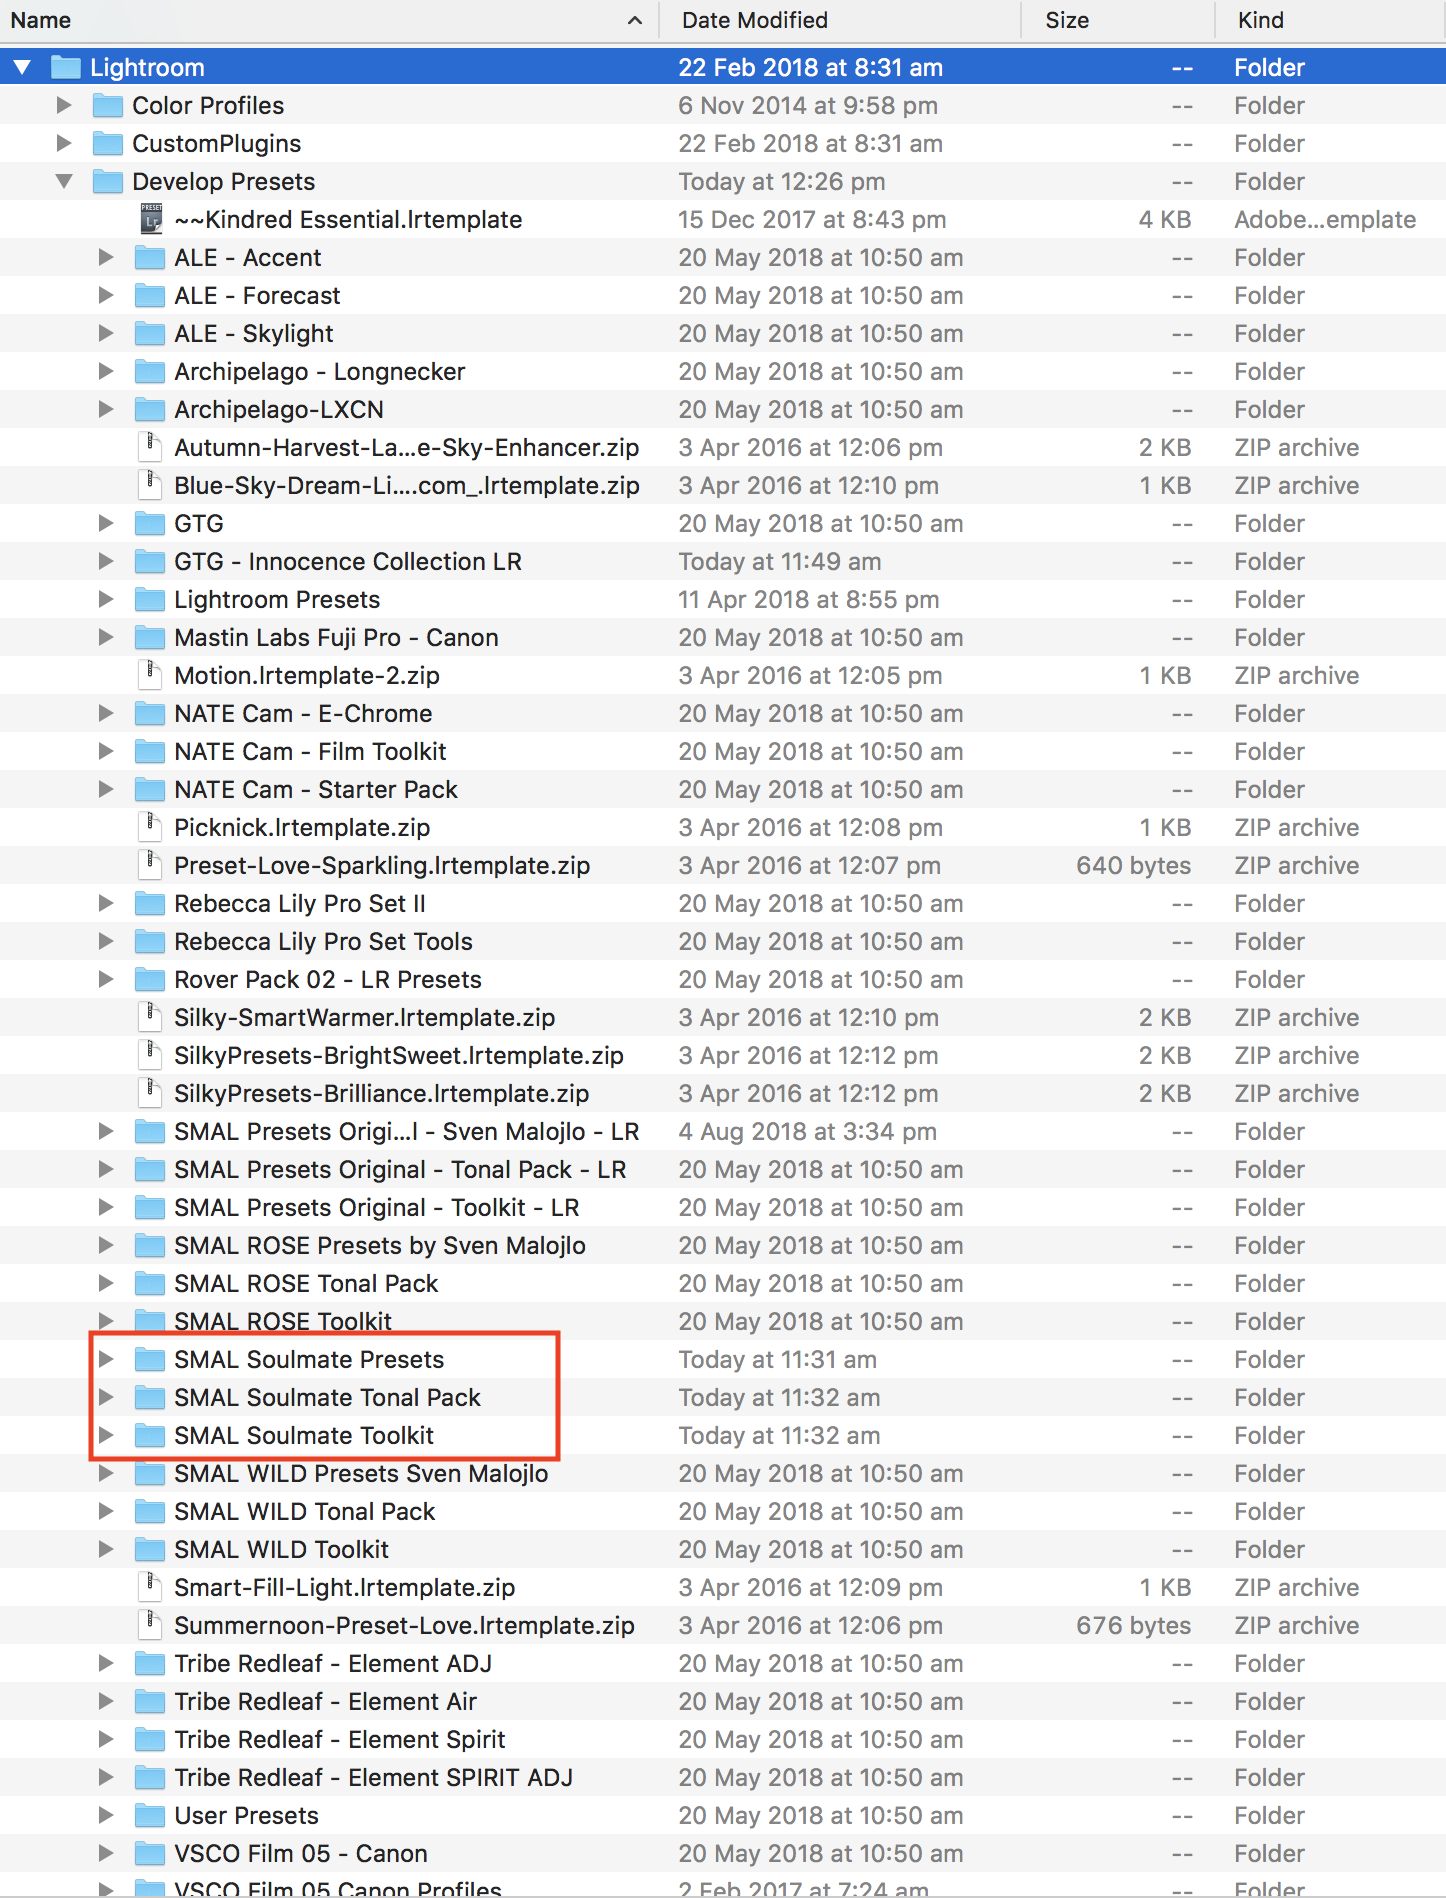
Task: Toggle sort direction arrow in Name header
Action: point(634,20)
